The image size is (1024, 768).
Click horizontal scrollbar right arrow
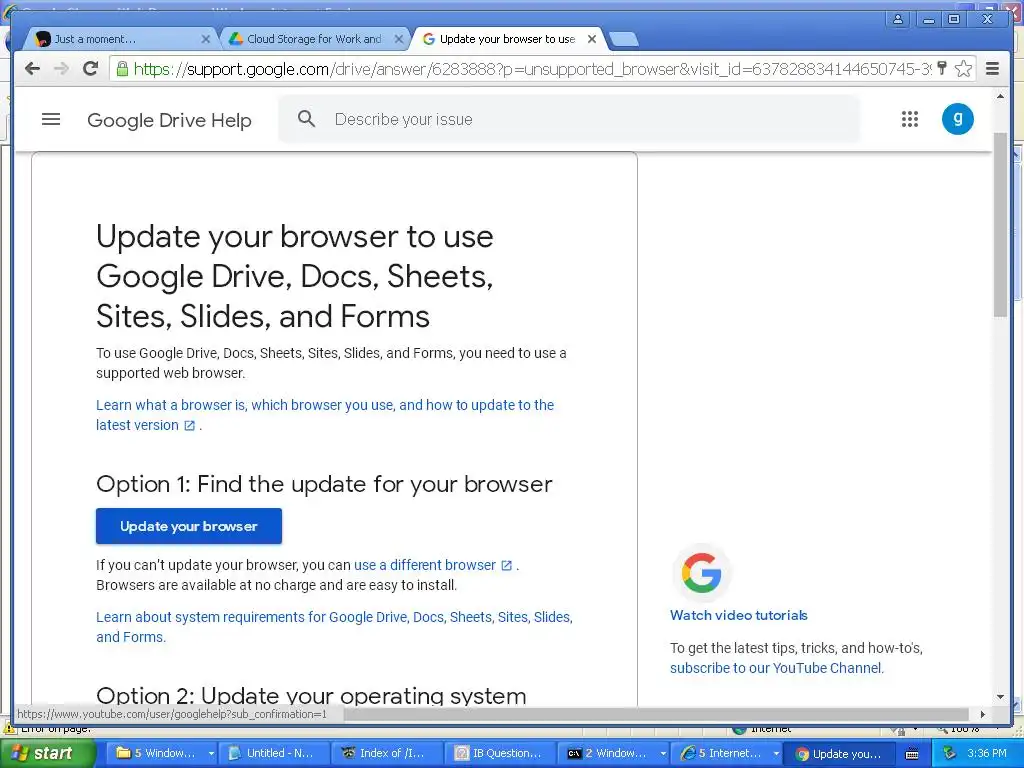tap(983, 714)
